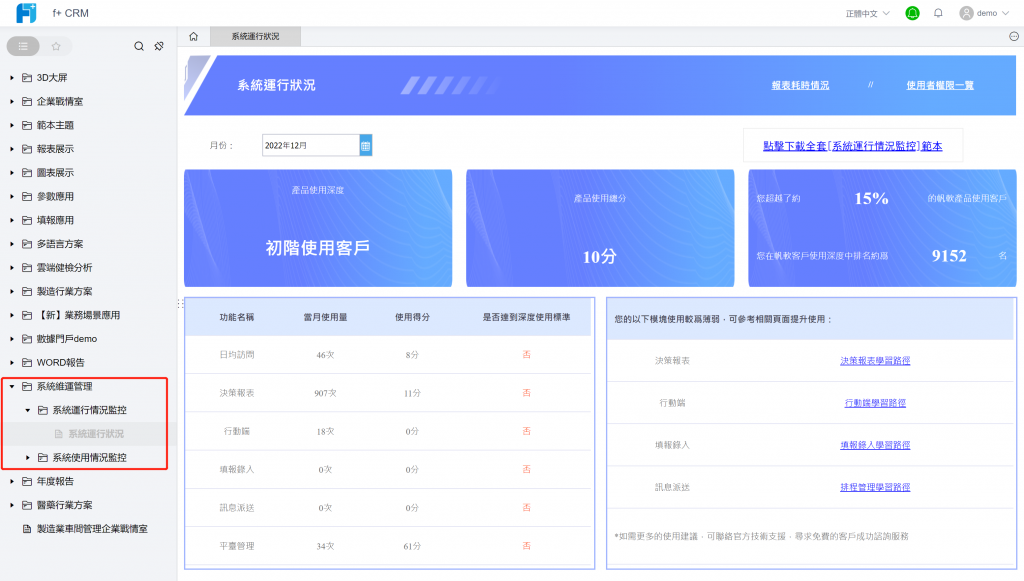Open the 正體中文 language dropdown

(867, 13)
